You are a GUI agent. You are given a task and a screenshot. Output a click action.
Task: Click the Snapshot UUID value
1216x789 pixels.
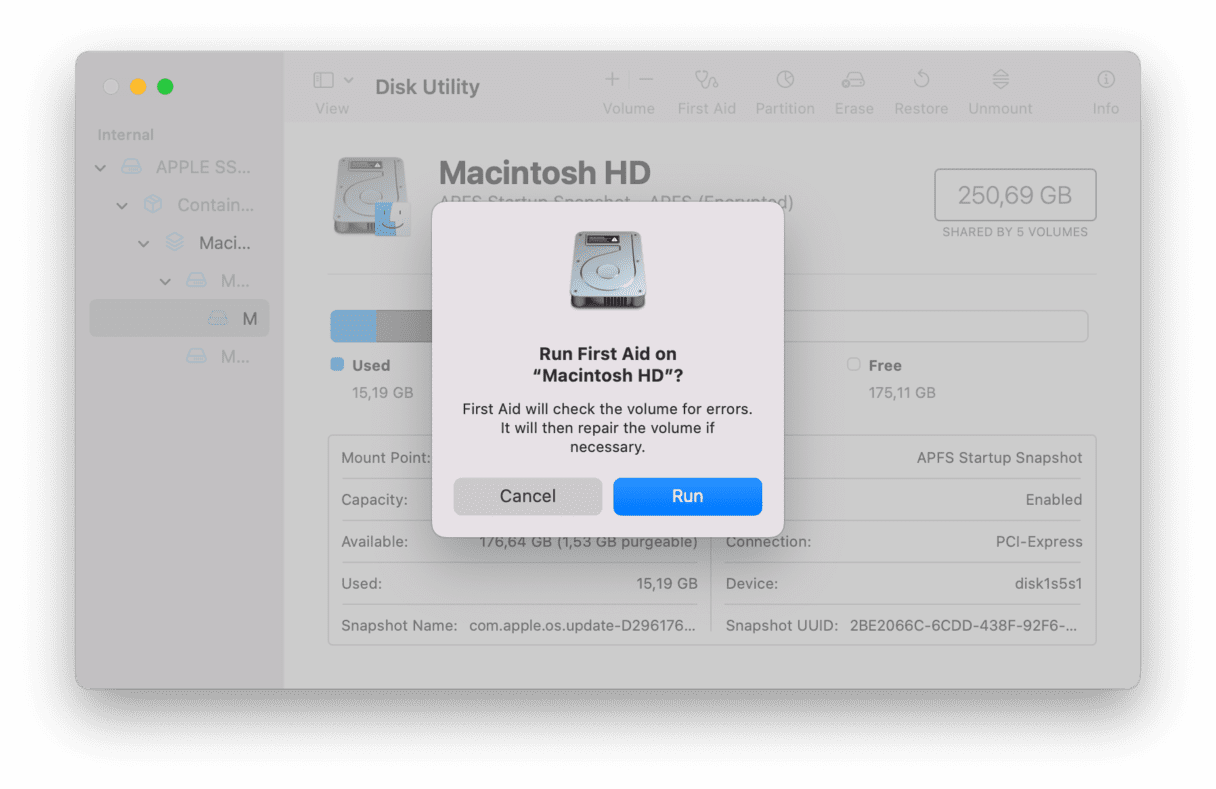[x=964, y=626]
